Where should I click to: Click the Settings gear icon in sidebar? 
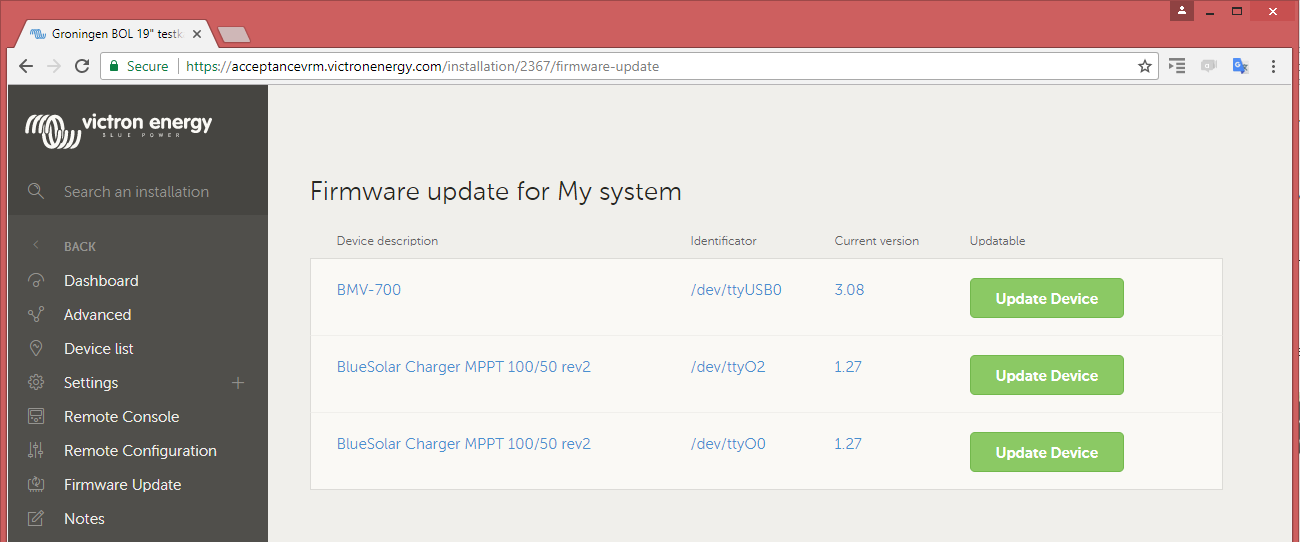coord(36,383)
